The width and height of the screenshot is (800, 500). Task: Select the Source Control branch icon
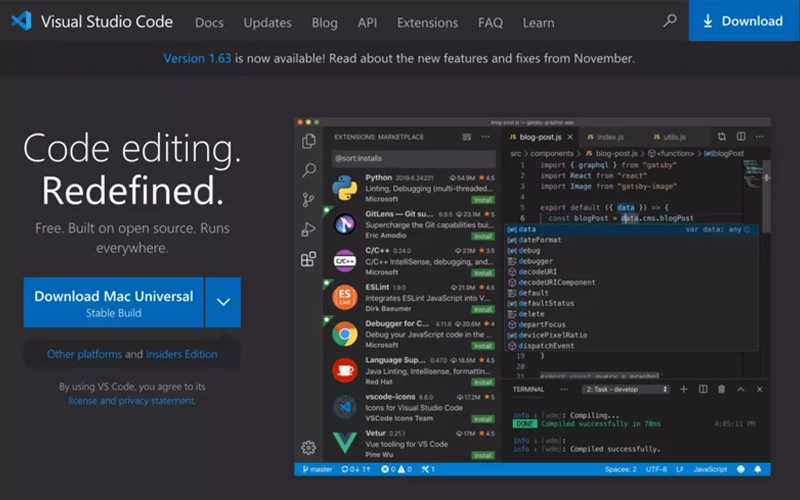(309, 200)
